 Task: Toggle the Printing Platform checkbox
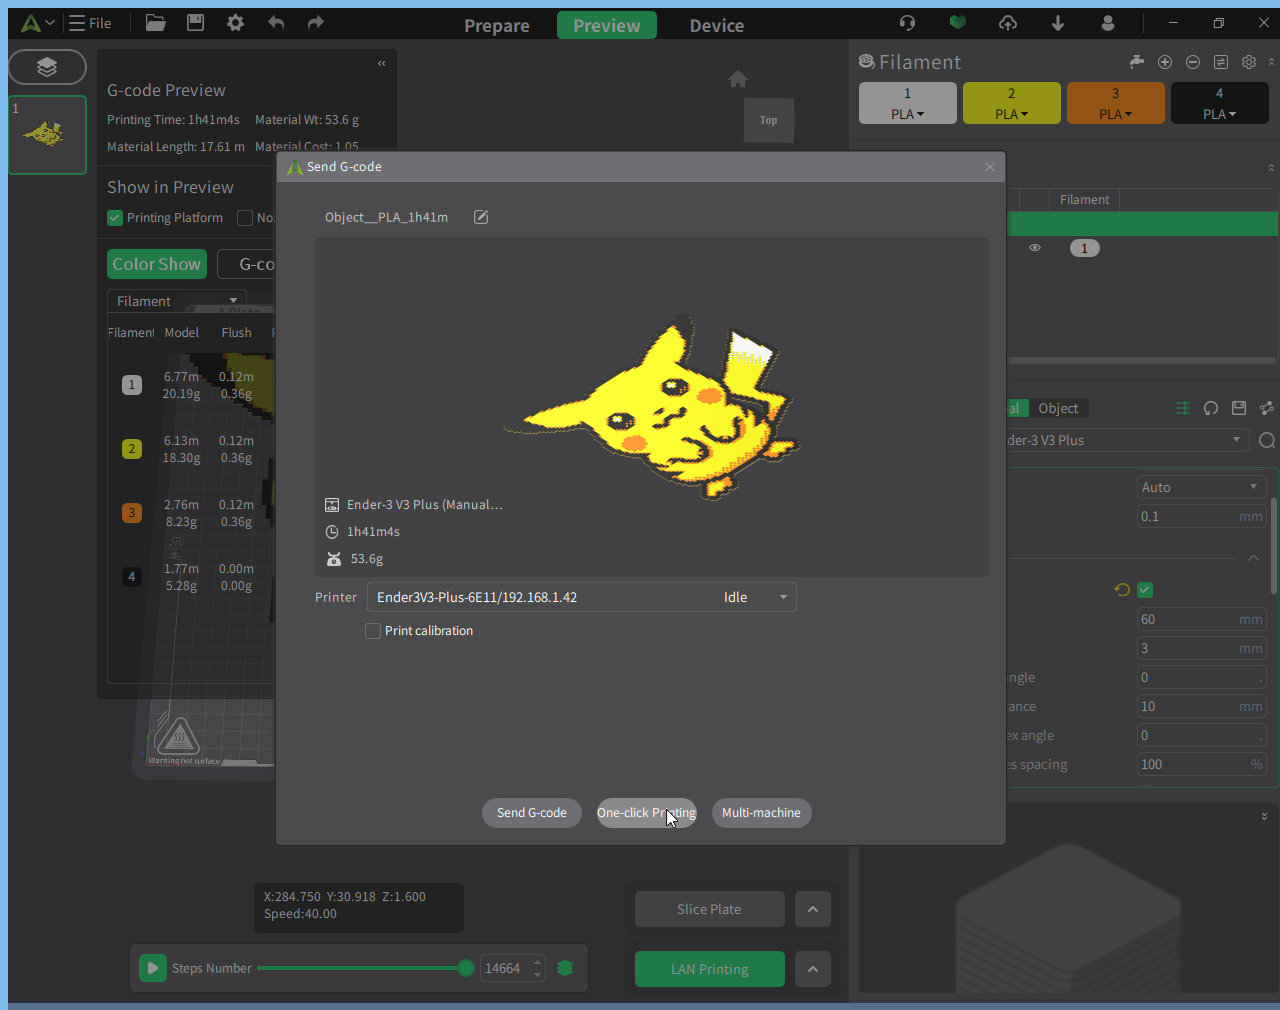(x=115, y=218)
